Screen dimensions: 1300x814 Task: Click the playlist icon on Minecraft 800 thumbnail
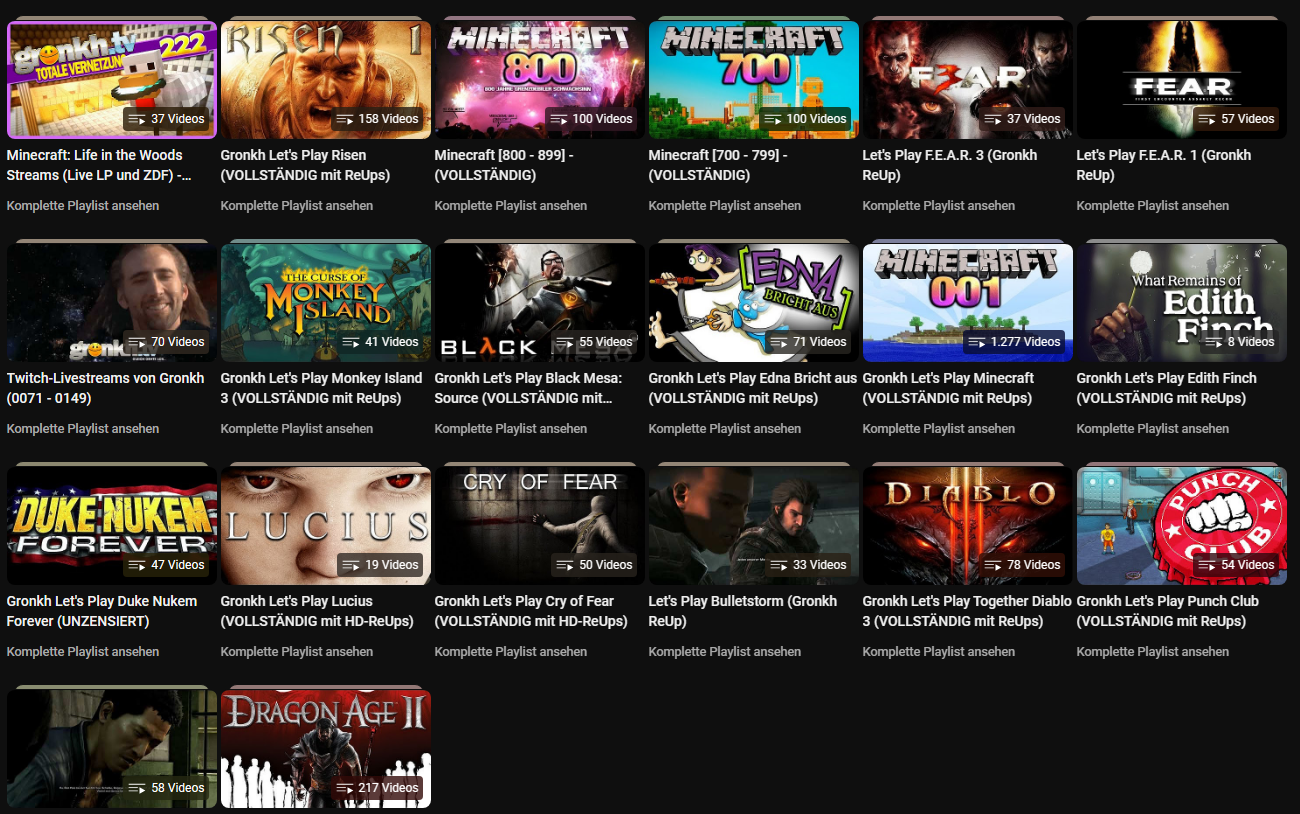pyautogui.click(x=559, y=119)
